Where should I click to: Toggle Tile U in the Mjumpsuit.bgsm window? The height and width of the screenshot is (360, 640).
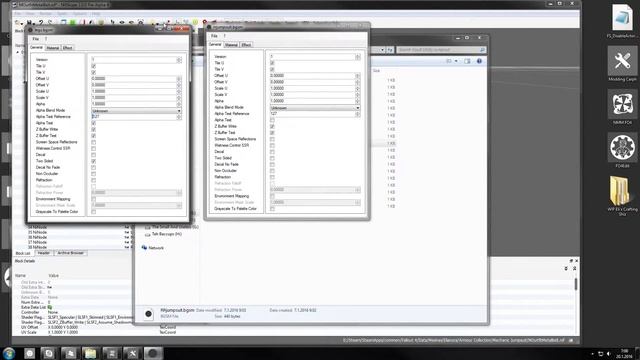click(x=272, y=63)
